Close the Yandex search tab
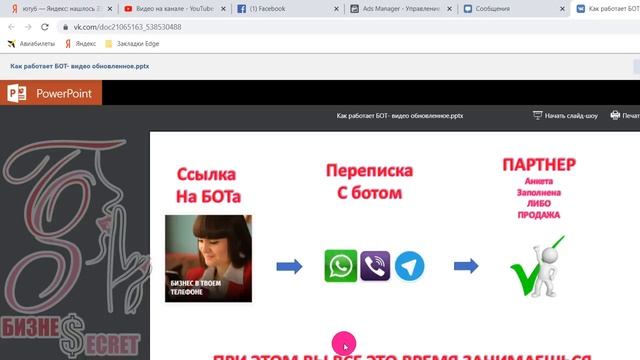The height and width of the screenshot is (360, 640). click(110, 9)
